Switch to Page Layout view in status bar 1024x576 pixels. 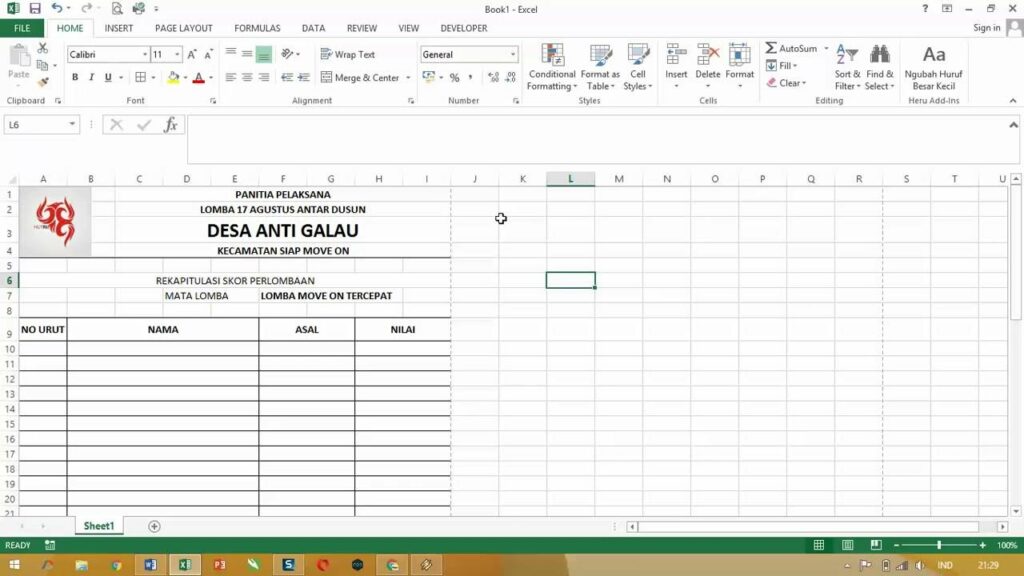pos(848,545)
